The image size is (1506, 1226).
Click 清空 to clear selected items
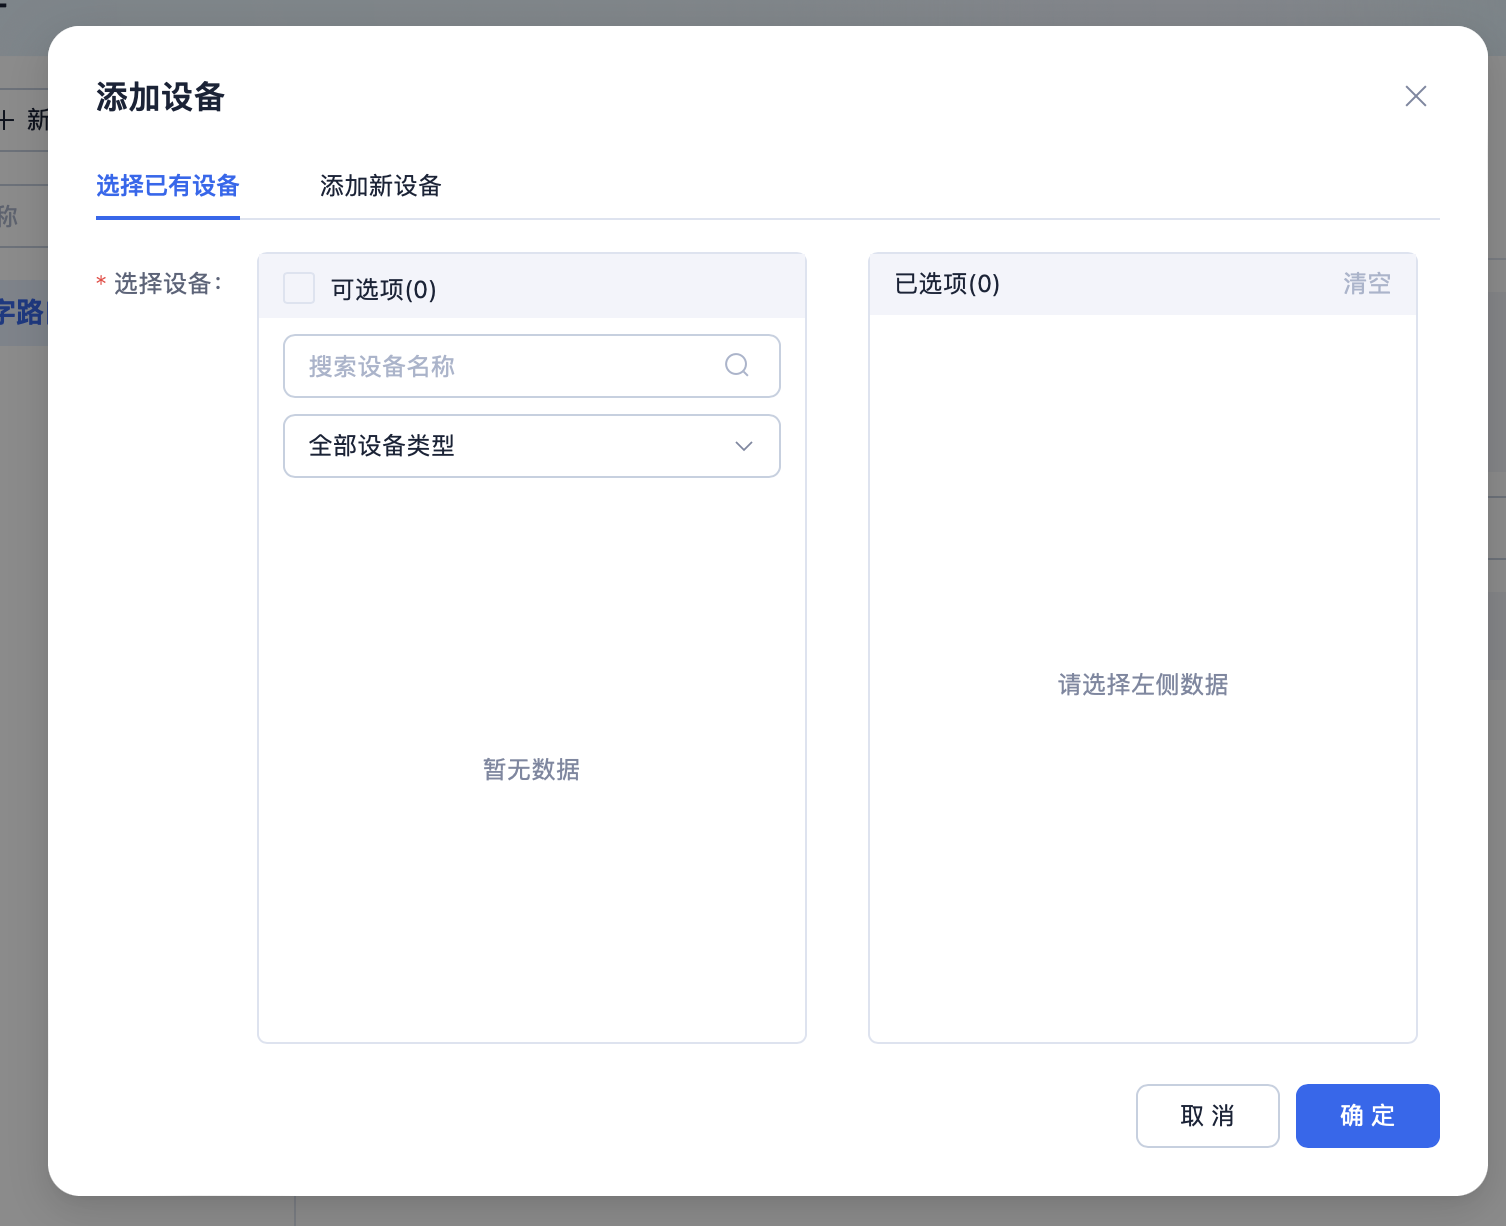[x=1367, y=284]
